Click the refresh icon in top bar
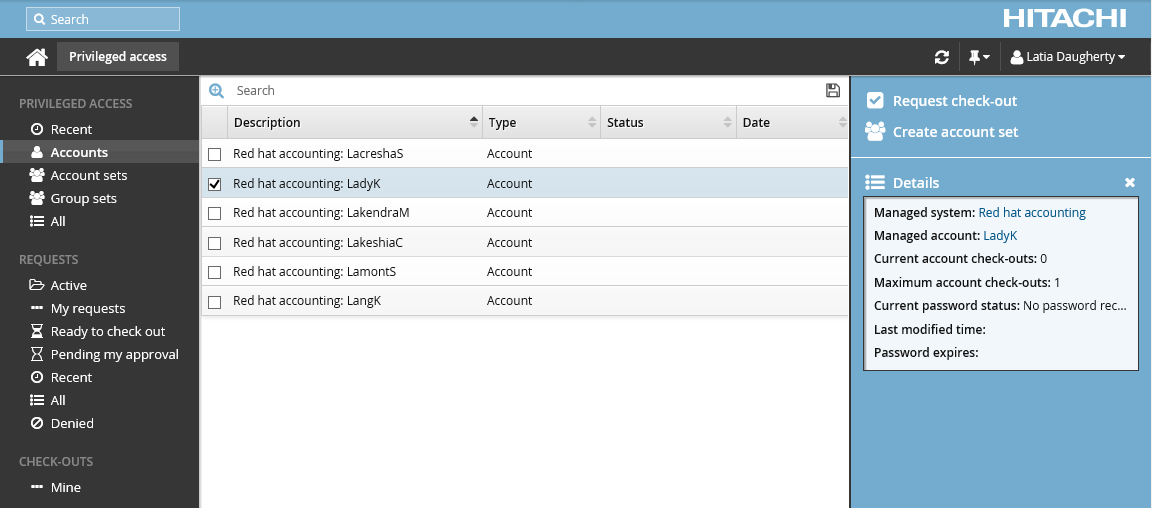 pos(941,57)
